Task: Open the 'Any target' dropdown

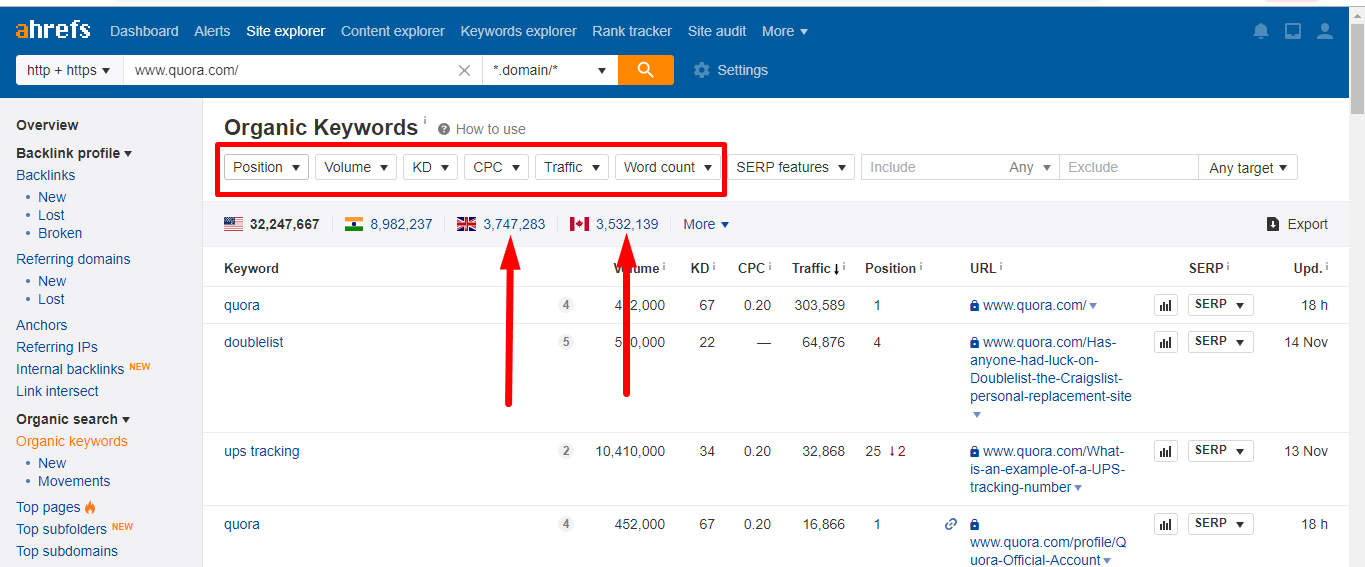Action: 1248,167
